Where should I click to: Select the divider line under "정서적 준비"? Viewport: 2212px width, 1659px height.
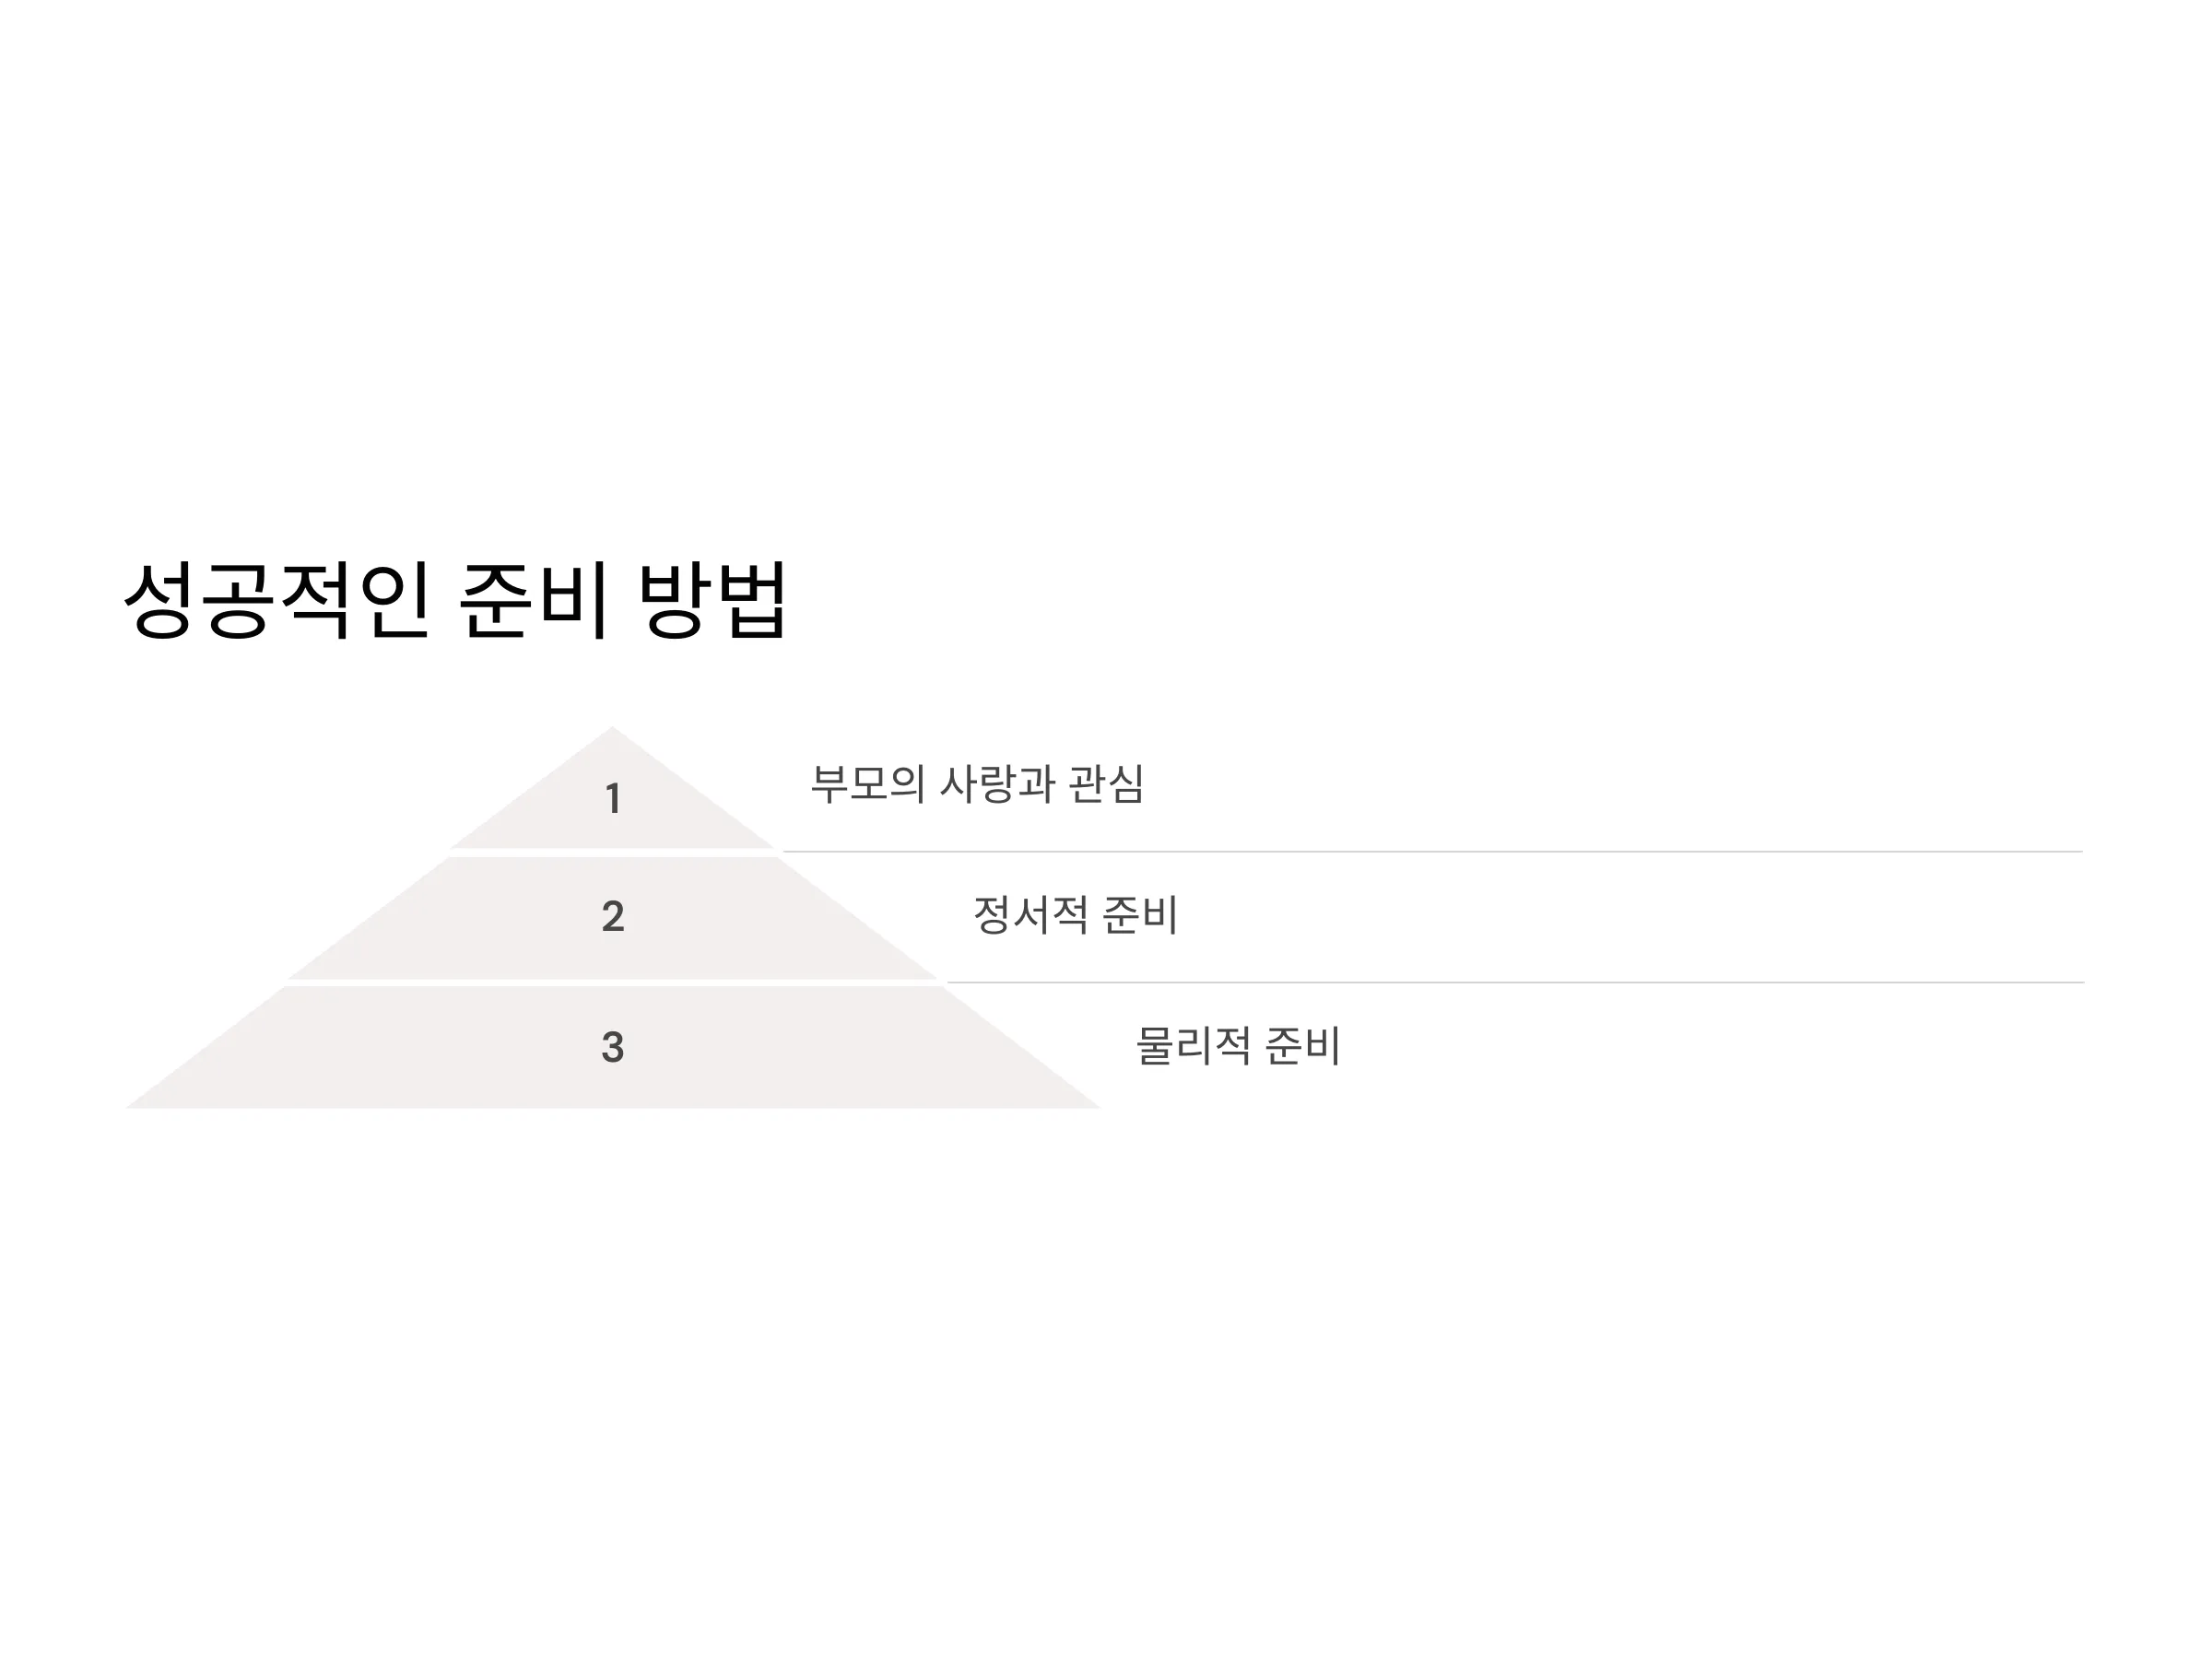(1515, 983)
